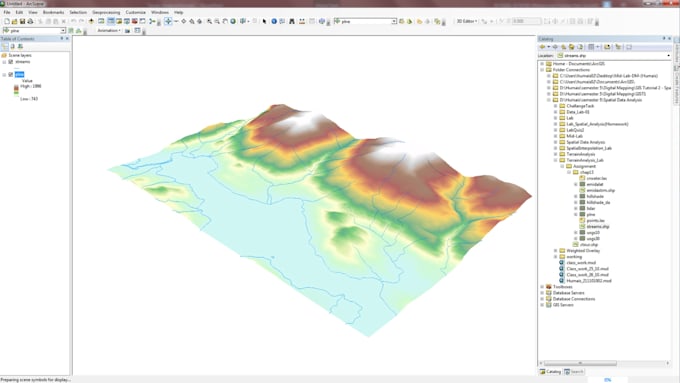The width and height of the screenshot is (680, 383).
Task: Select the Zoom Out tool
Action: click(x=217, y=21)
